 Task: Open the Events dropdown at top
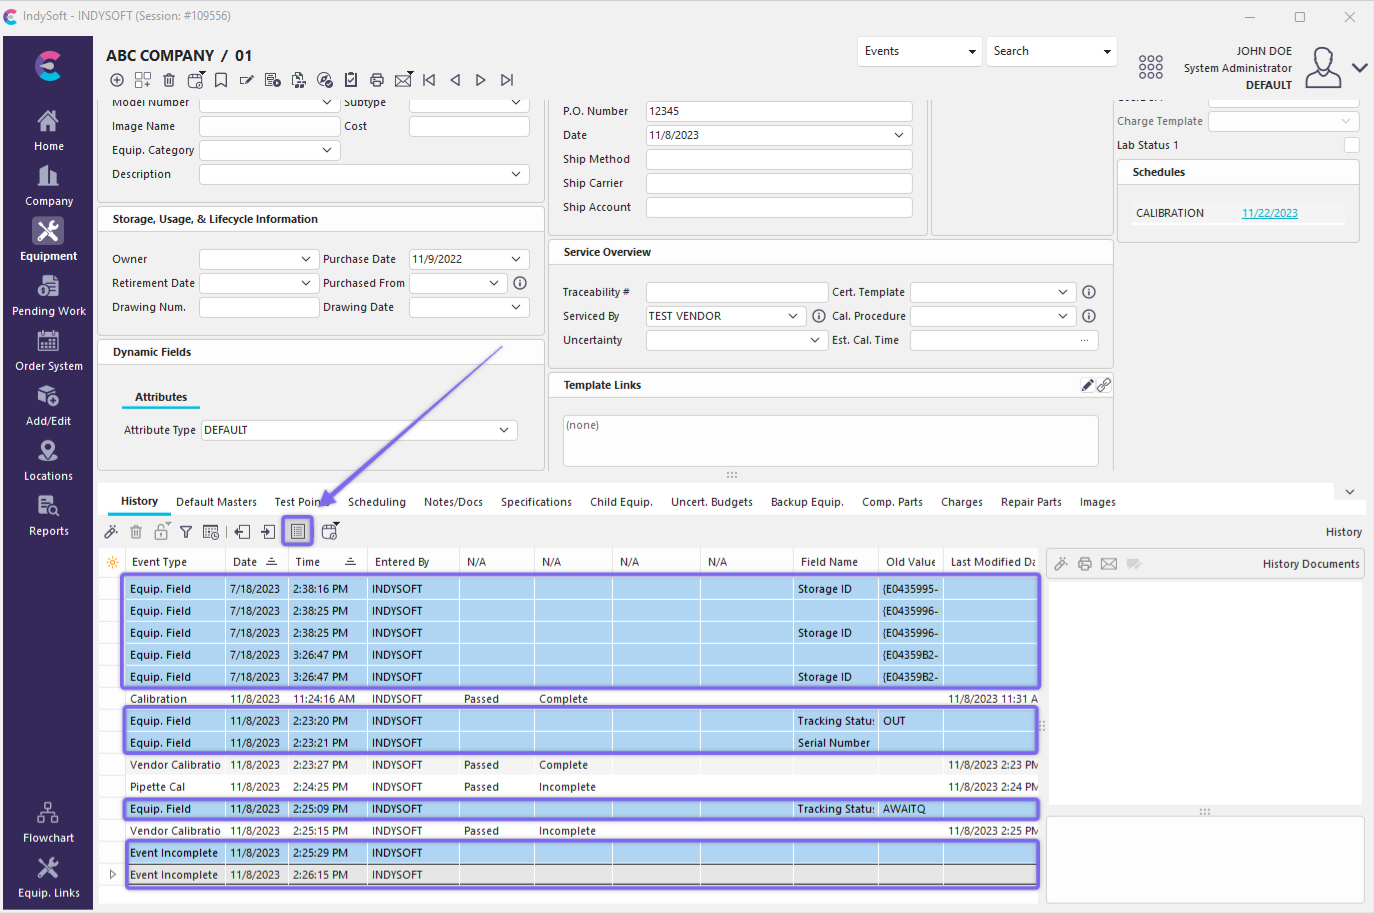pos(919,51)
